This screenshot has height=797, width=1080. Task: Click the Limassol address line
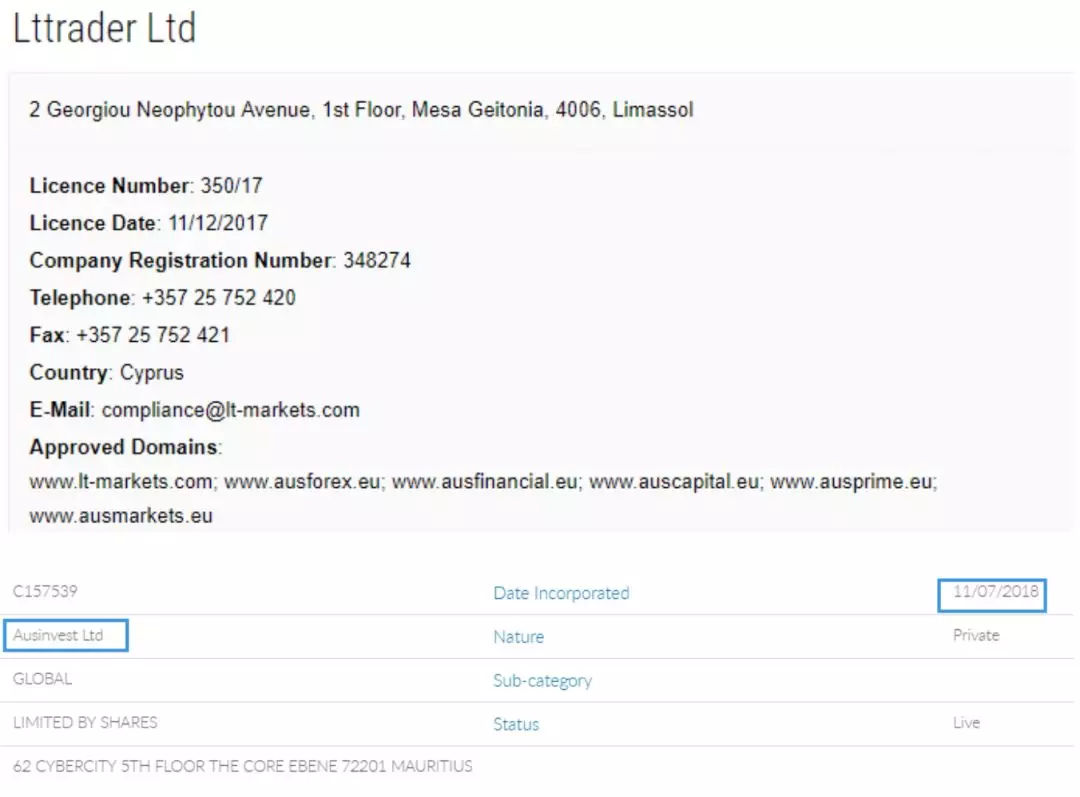point(361,110)
